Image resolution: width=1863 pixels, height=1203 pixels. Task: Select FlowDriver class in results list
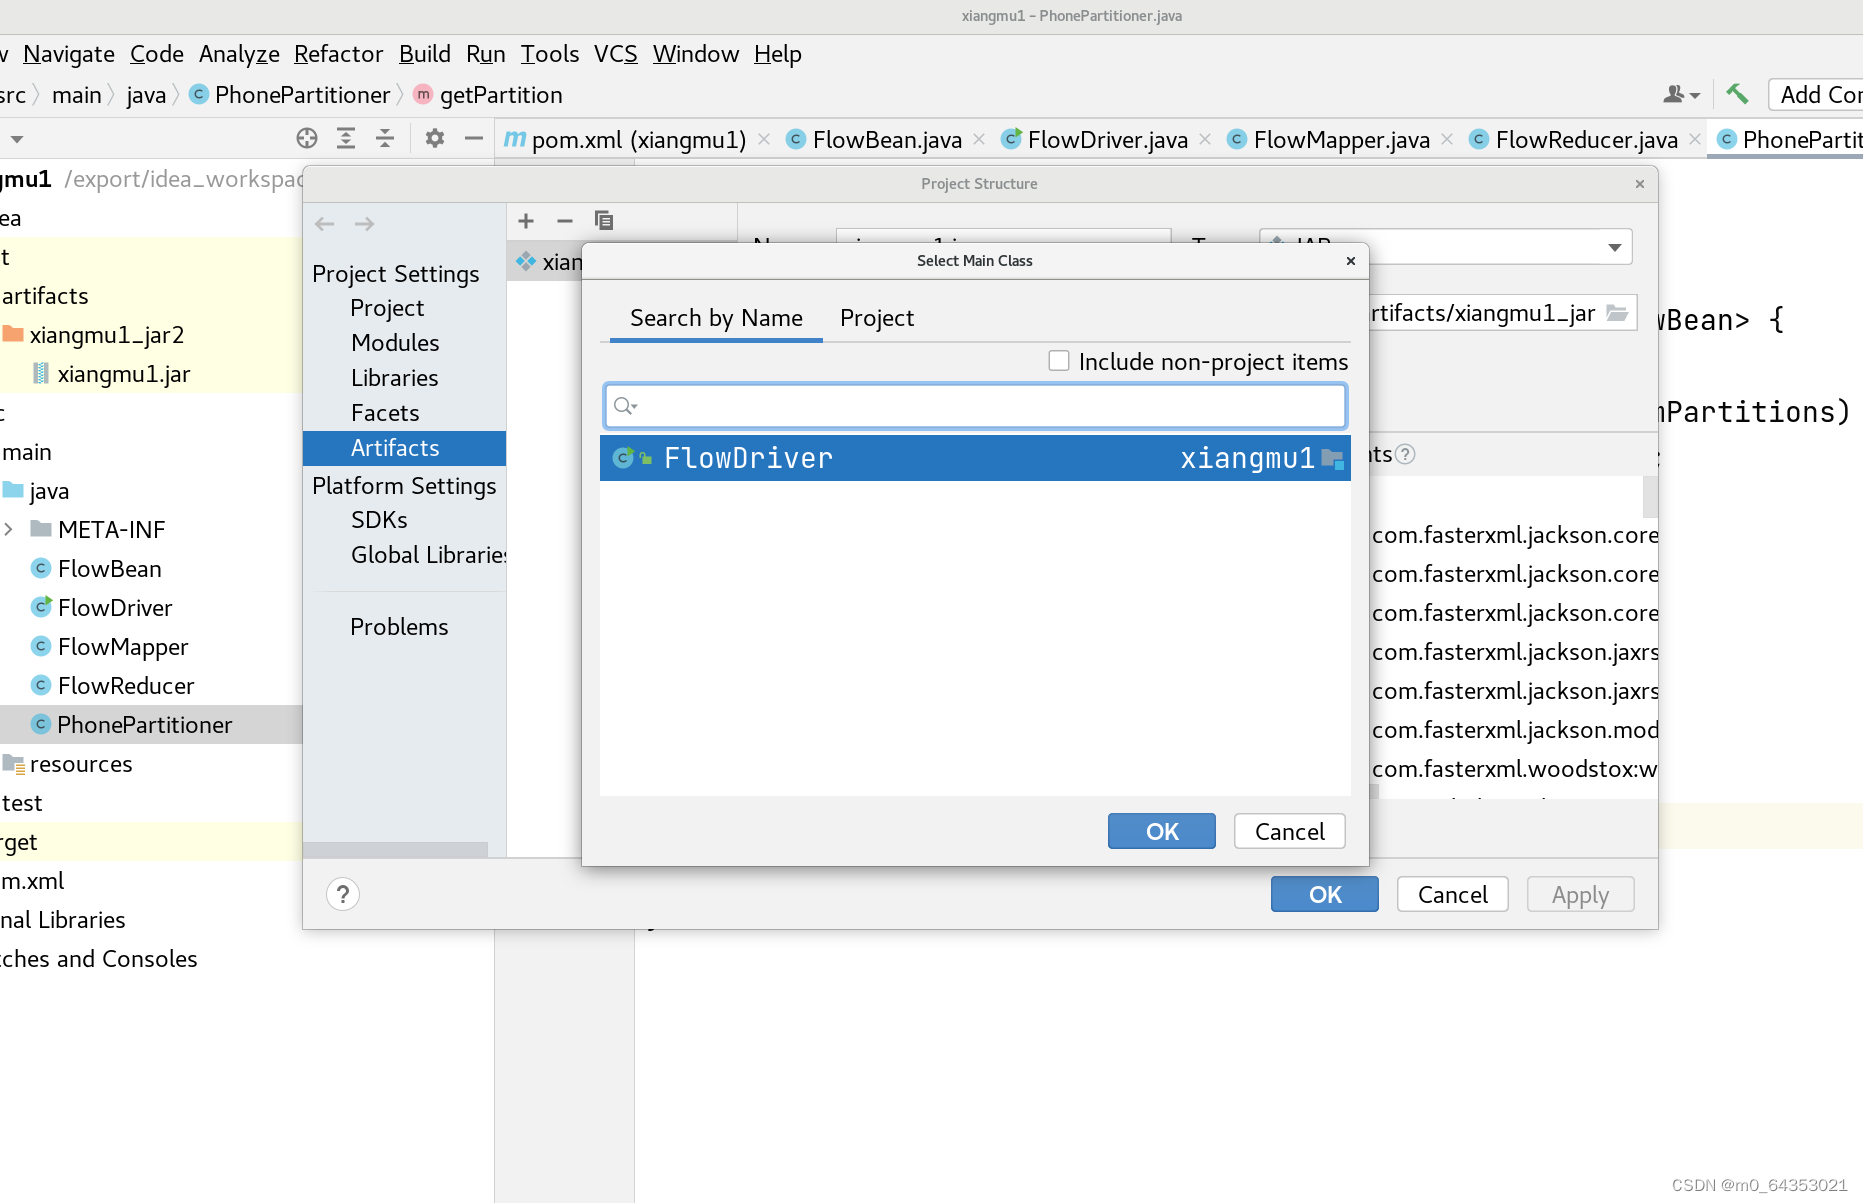(975, 458)
